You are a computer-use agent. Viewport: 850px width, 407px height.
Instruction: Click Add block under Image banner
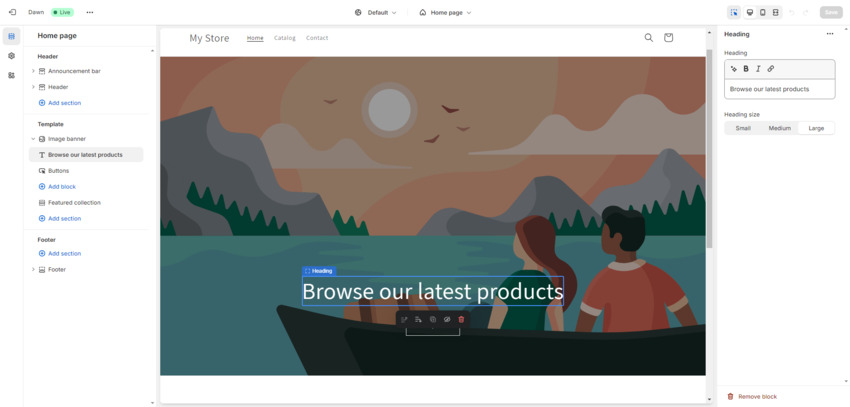57,187
